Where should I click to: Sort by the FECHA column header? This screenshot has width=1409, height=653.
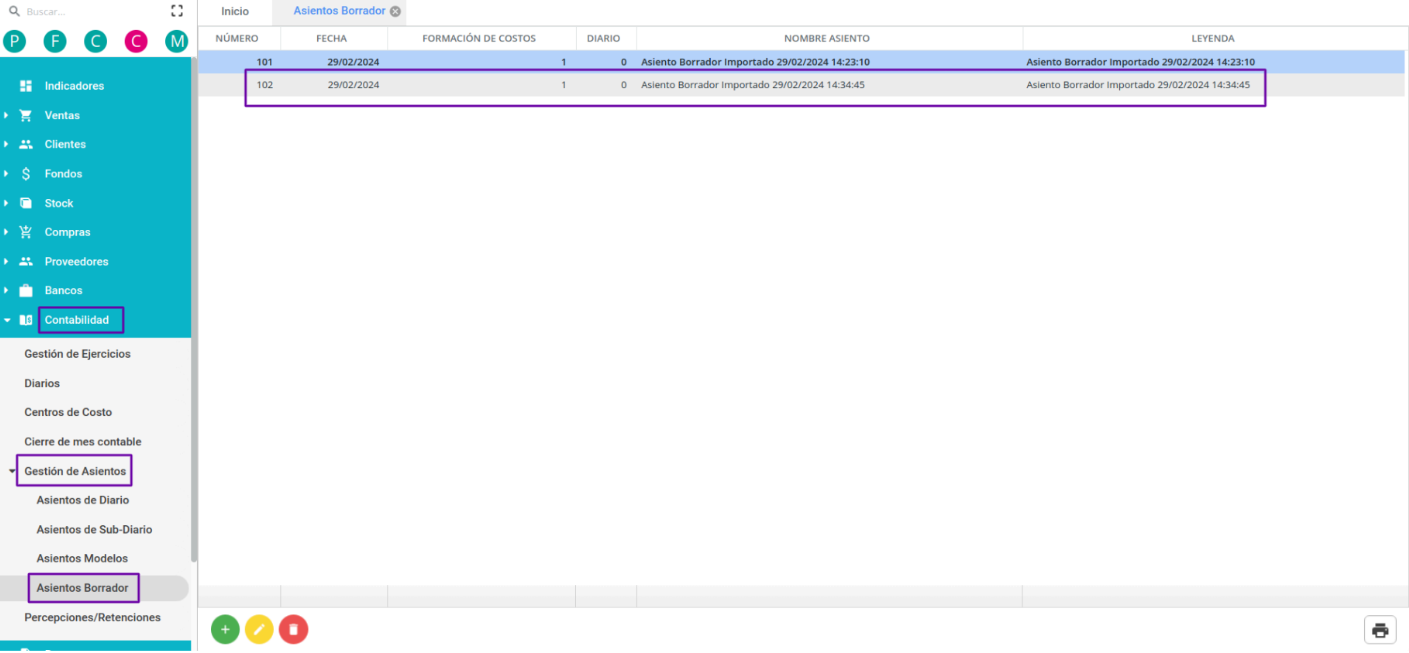point(331,38)
